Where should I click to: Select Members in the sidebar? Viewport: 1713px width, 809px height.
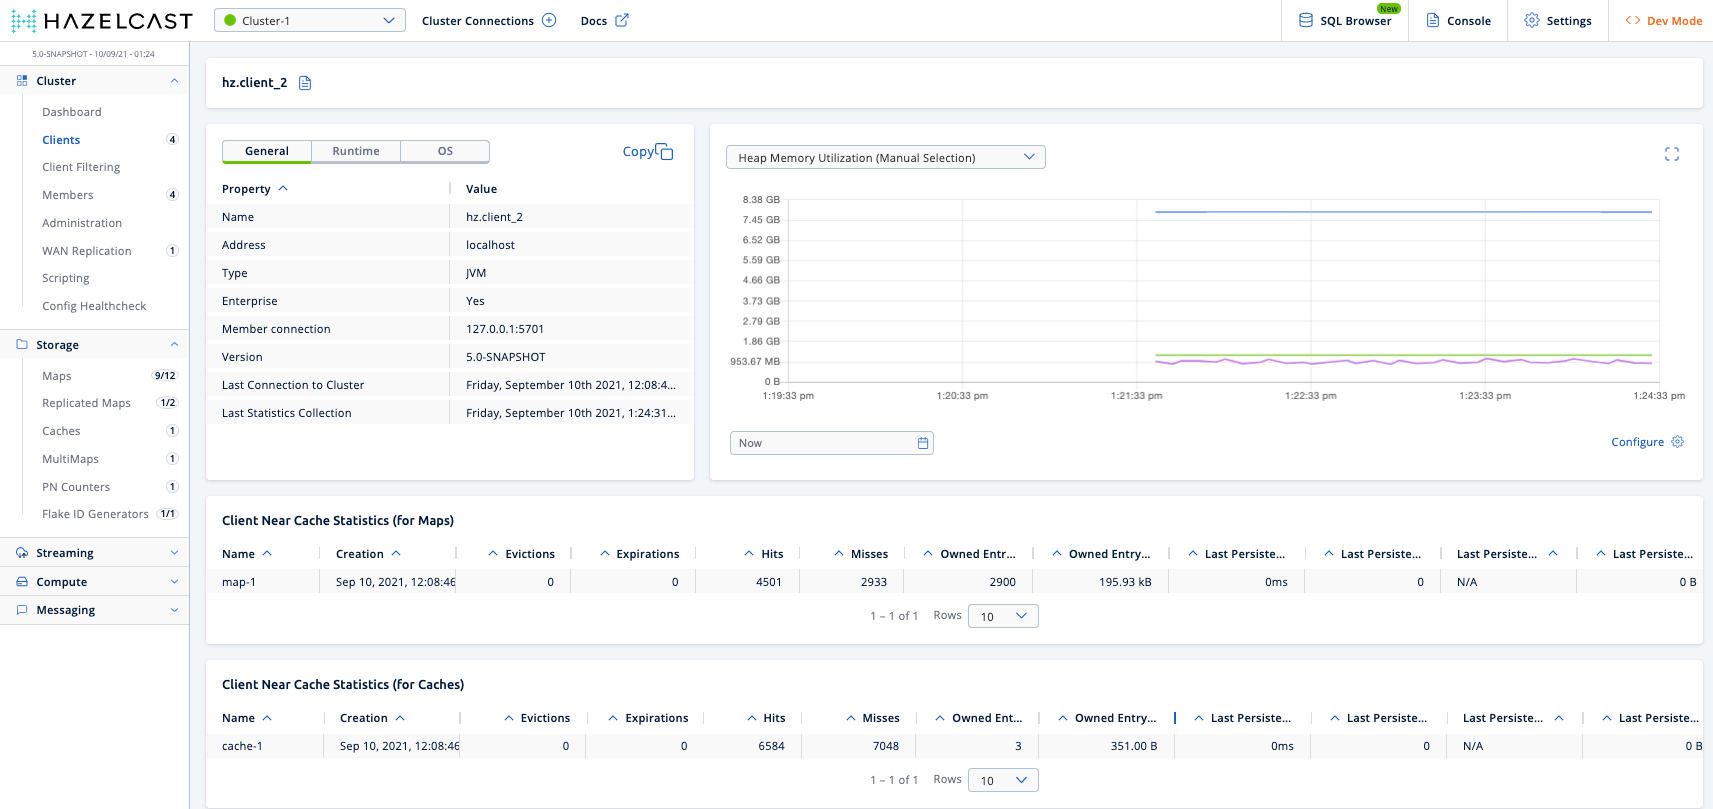click(68, 195)
